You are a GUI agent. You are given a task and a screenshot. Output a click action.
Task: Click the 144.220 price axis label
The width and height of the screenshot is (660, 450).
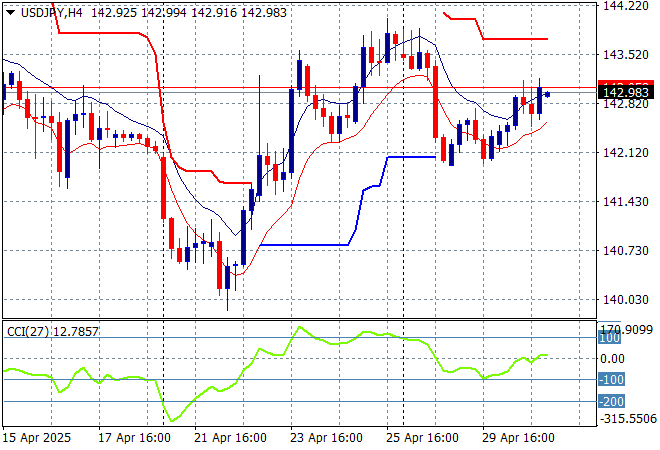click(x=625, y=5)
